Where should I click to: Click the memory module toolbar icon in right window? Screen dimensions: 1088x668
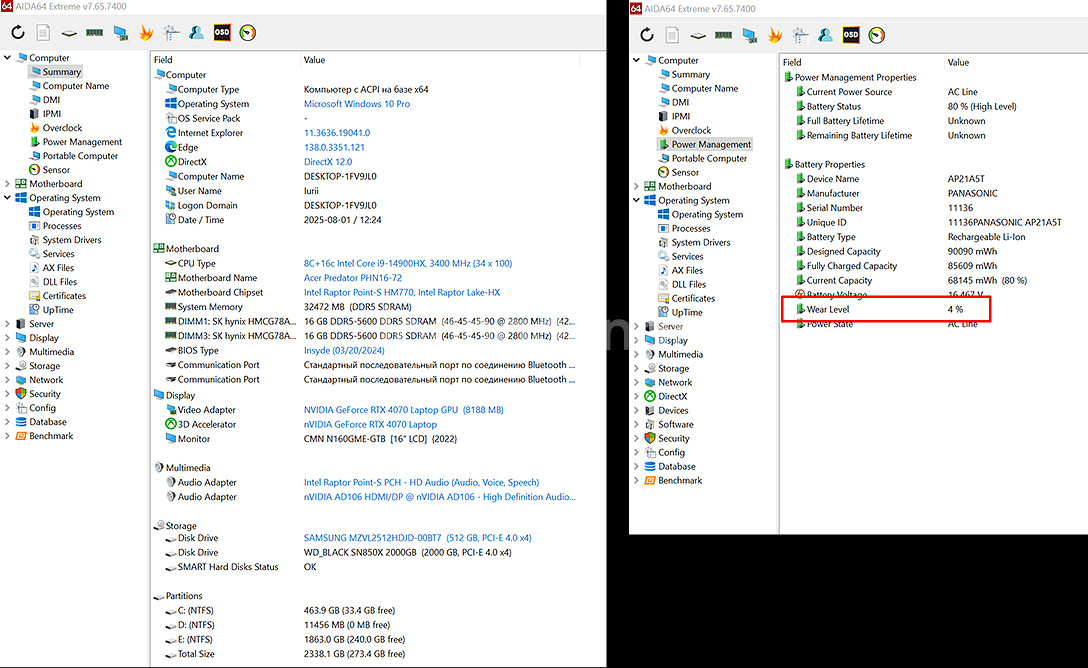(724, 35)
